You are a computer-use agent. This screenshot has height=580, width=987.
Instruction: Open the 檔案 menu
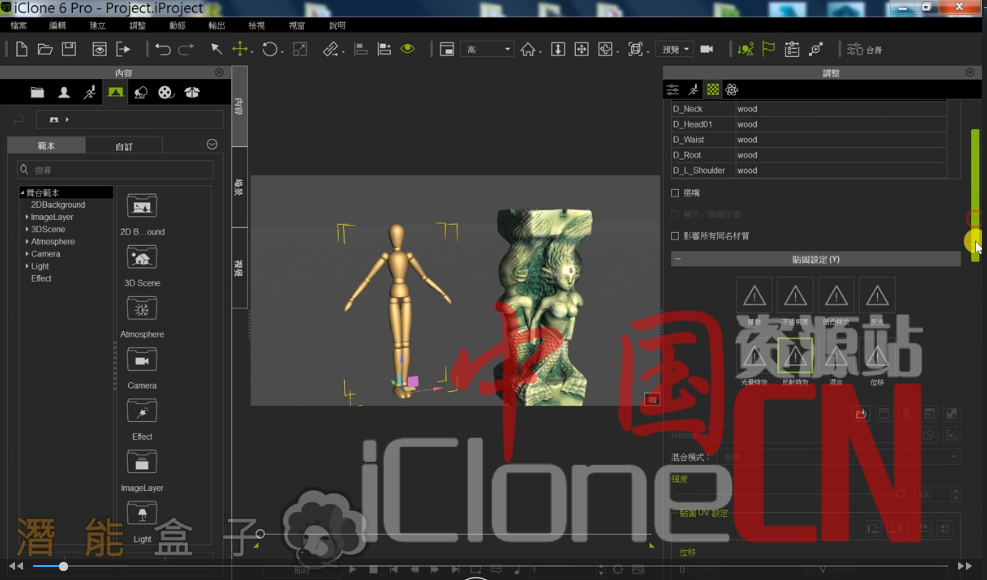click(19, 25)
